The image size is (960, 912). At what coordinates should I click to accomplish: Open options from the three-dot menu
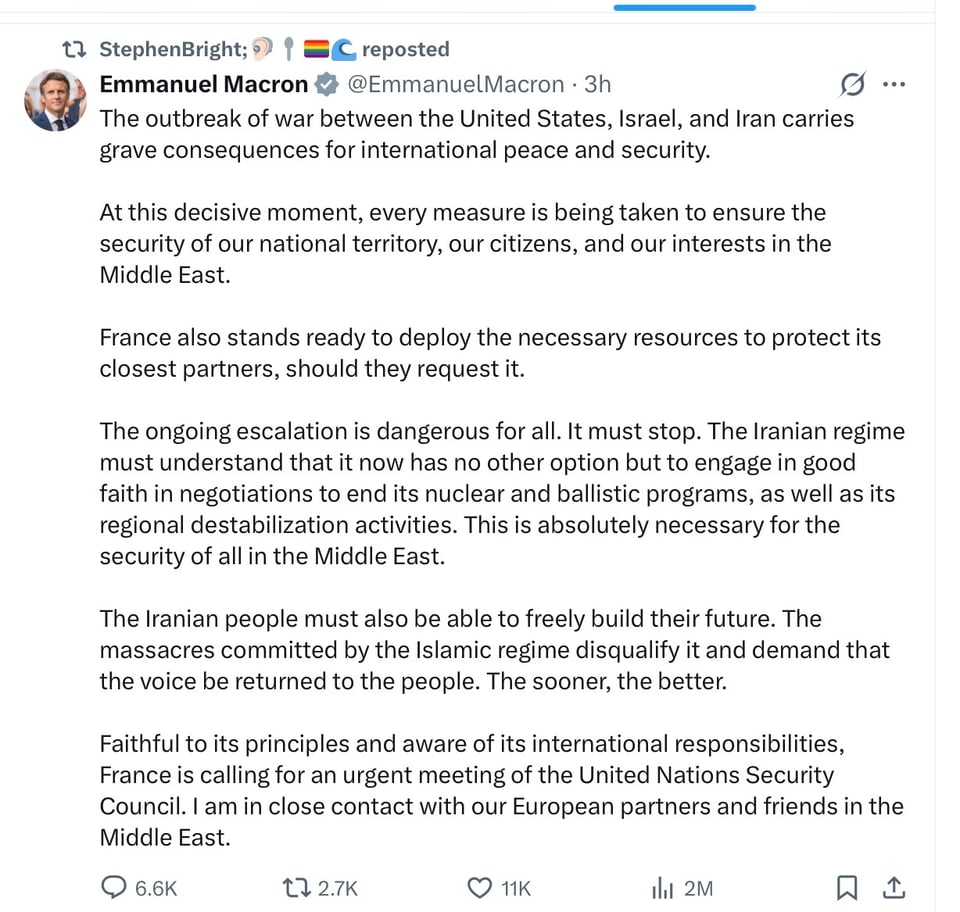pos(894,84)
